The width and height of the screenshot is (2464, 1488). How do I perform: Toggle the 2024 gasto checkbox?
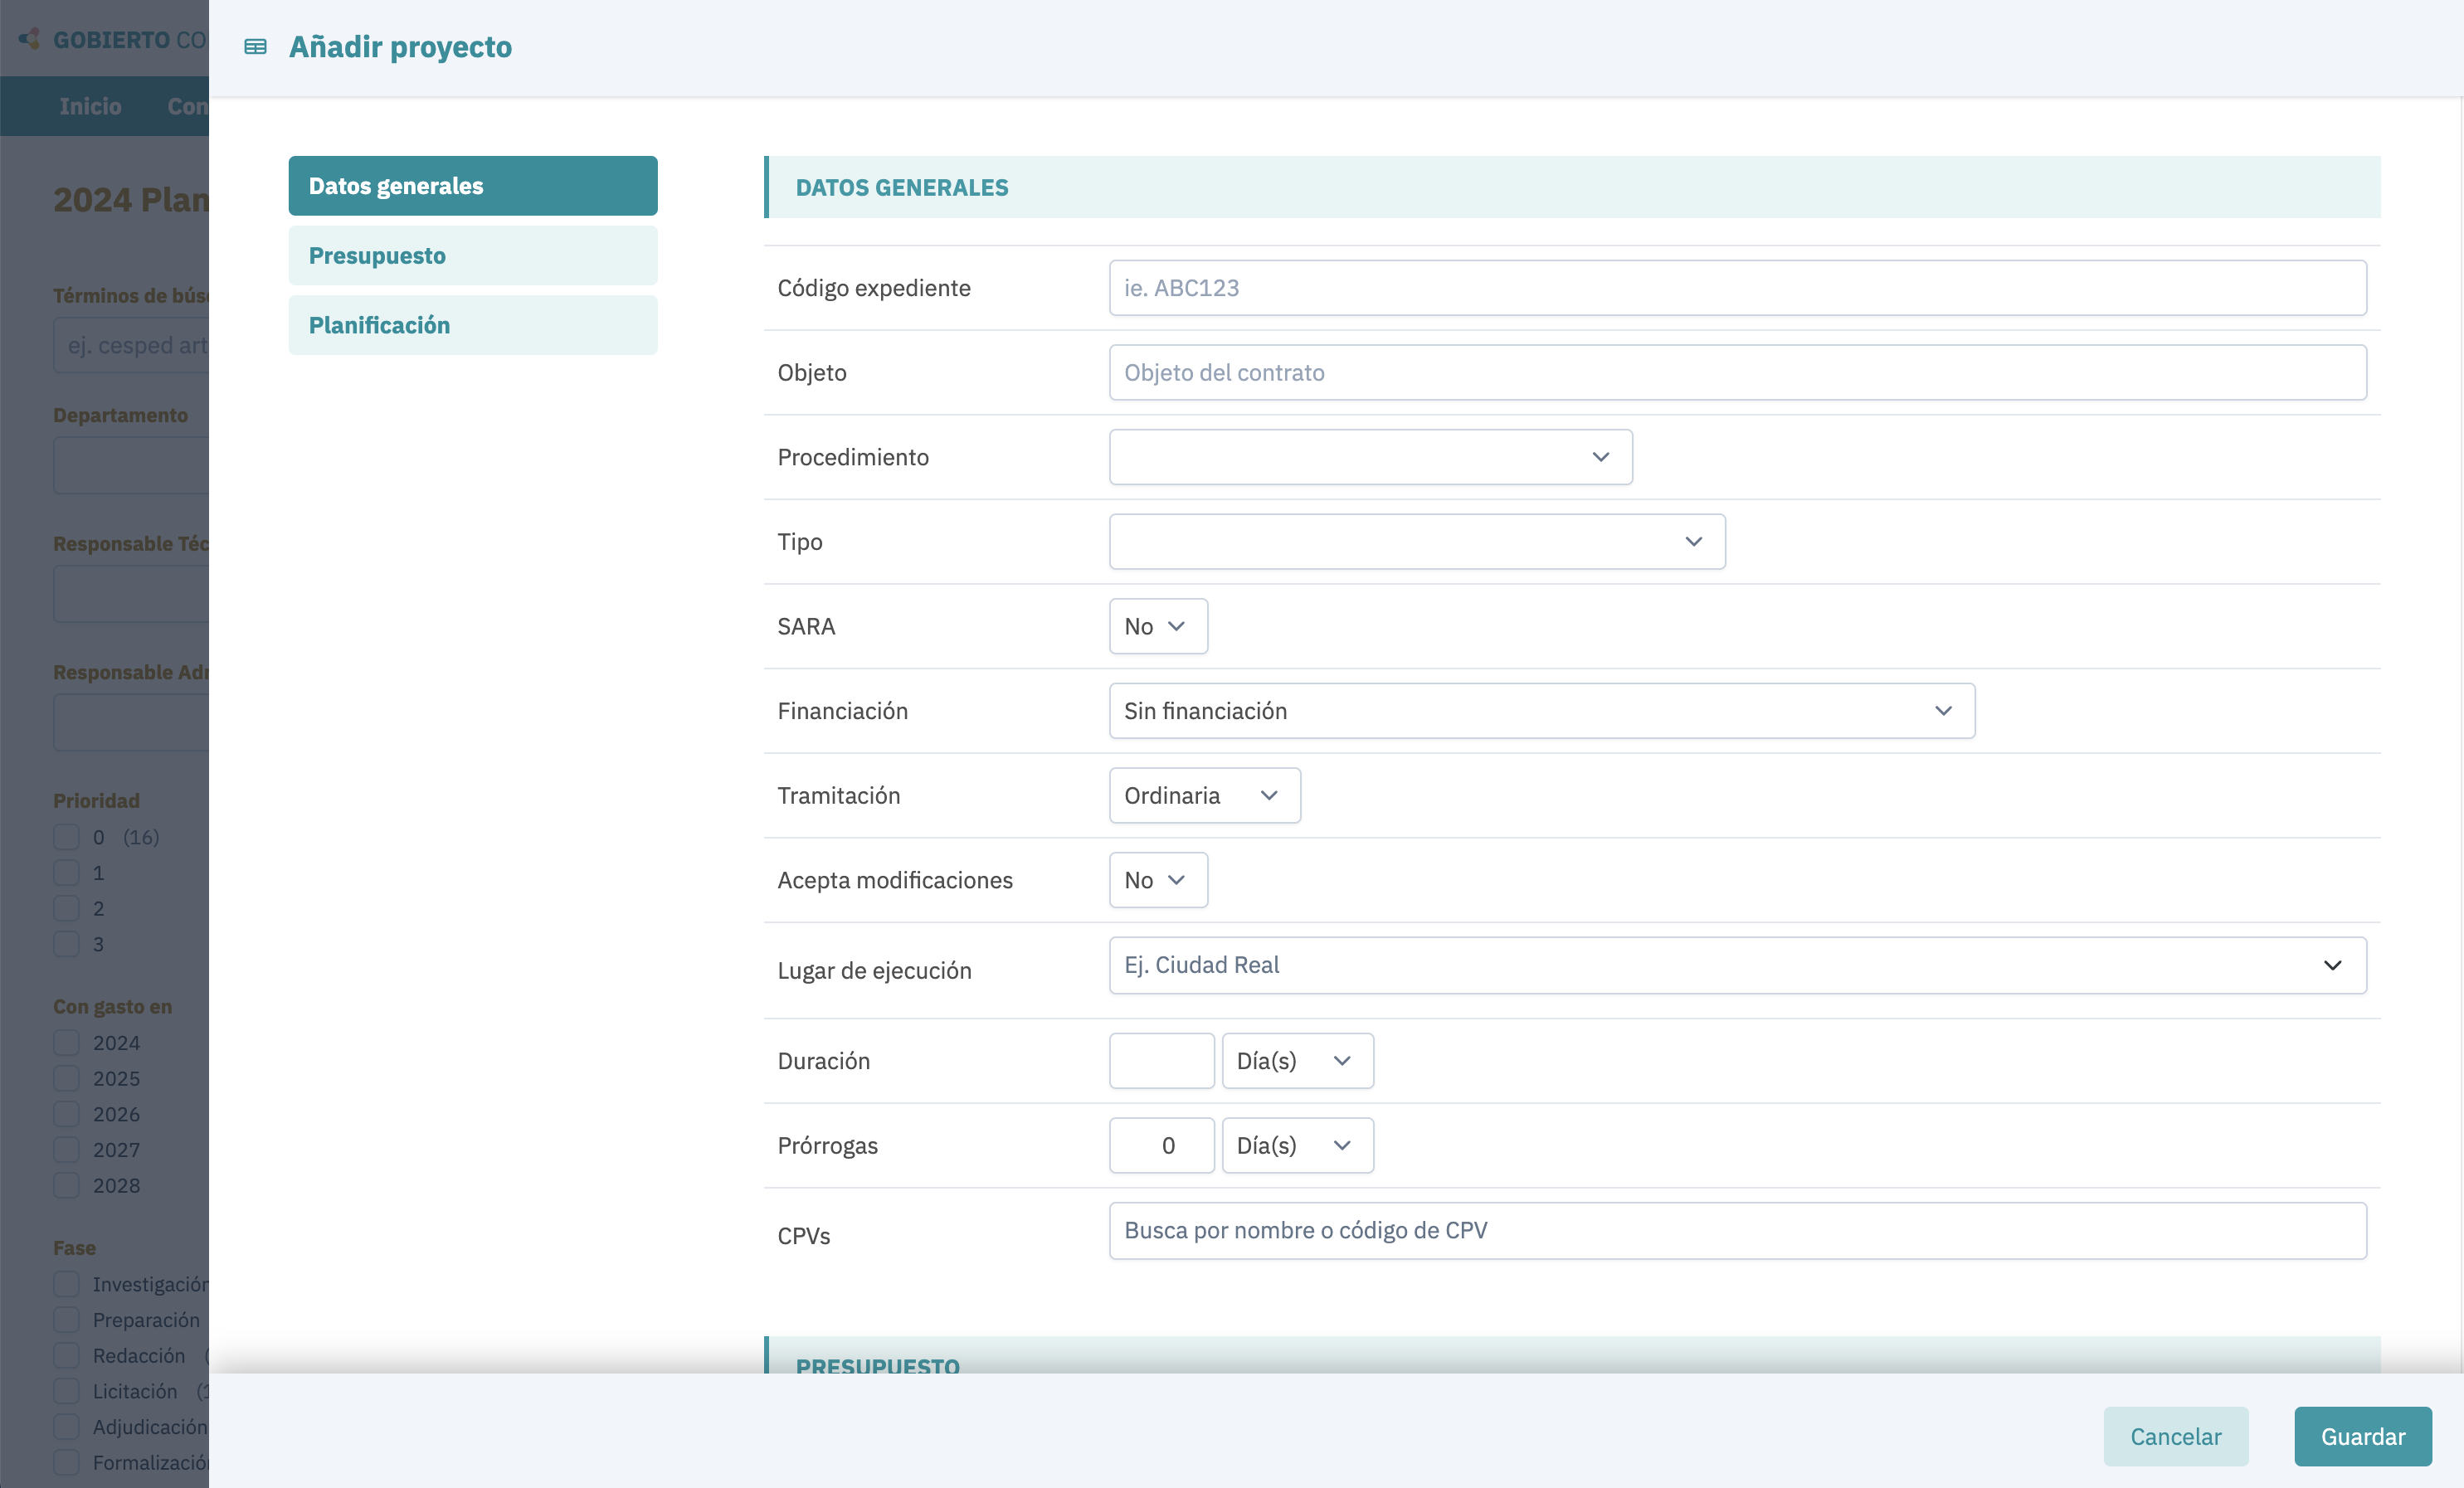pos(67,1043)
